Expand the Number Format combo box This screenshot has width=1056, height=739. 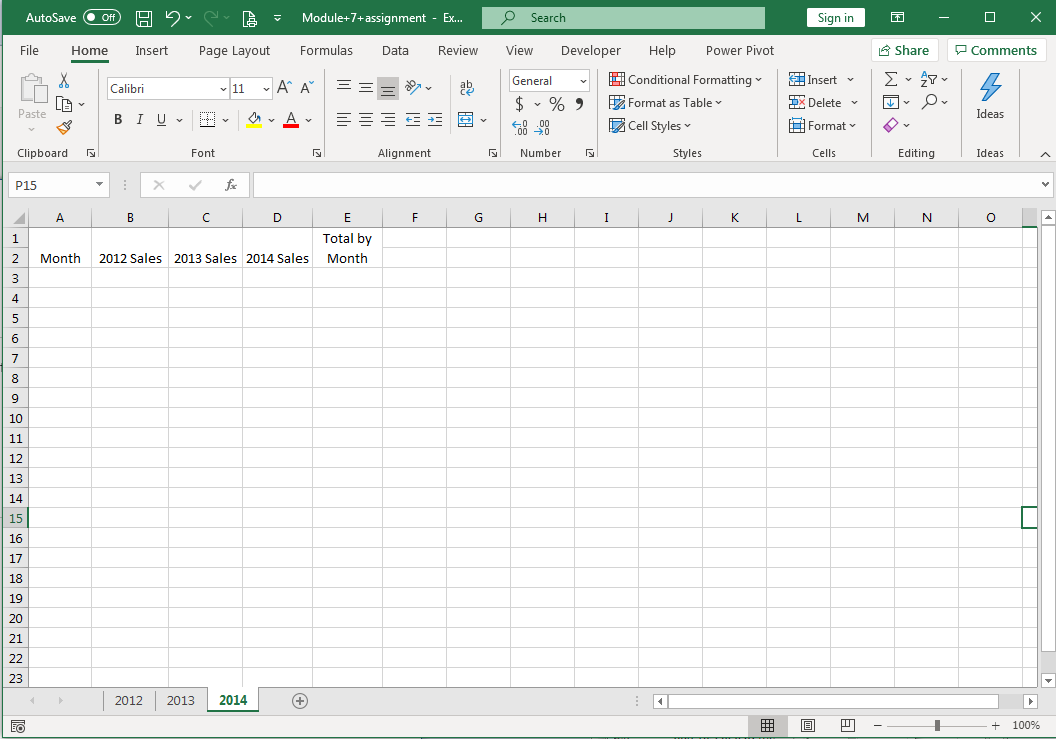tap(583, 80)
